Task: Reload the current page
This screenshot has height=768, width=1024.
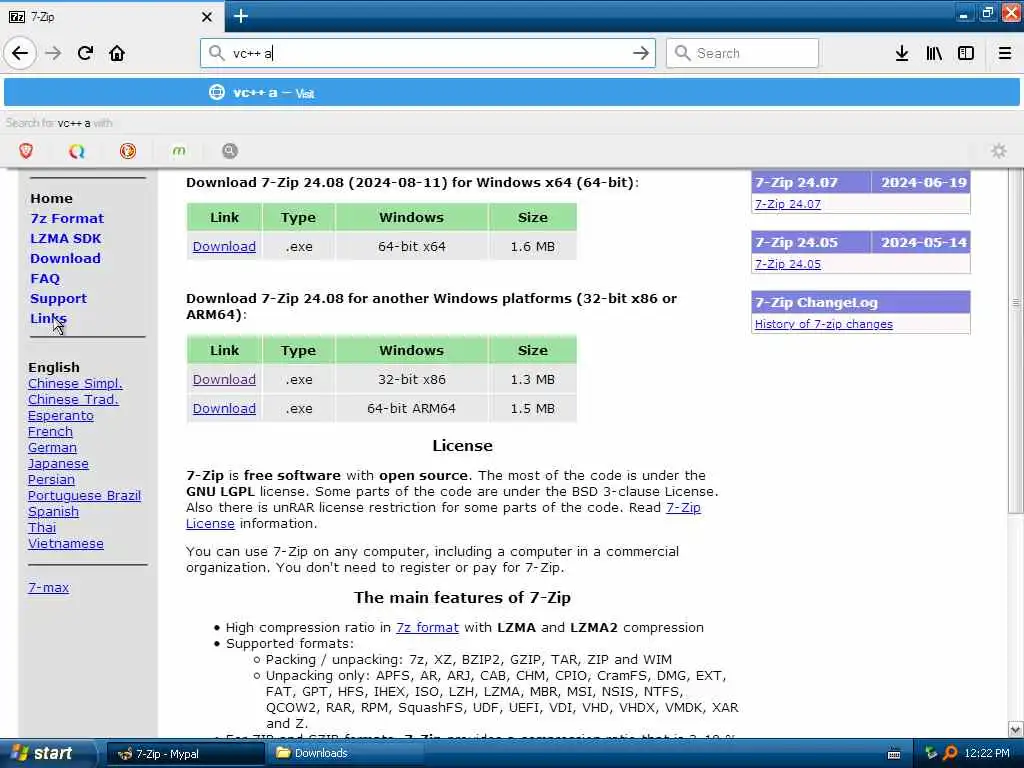Action: tap(85, 53)
